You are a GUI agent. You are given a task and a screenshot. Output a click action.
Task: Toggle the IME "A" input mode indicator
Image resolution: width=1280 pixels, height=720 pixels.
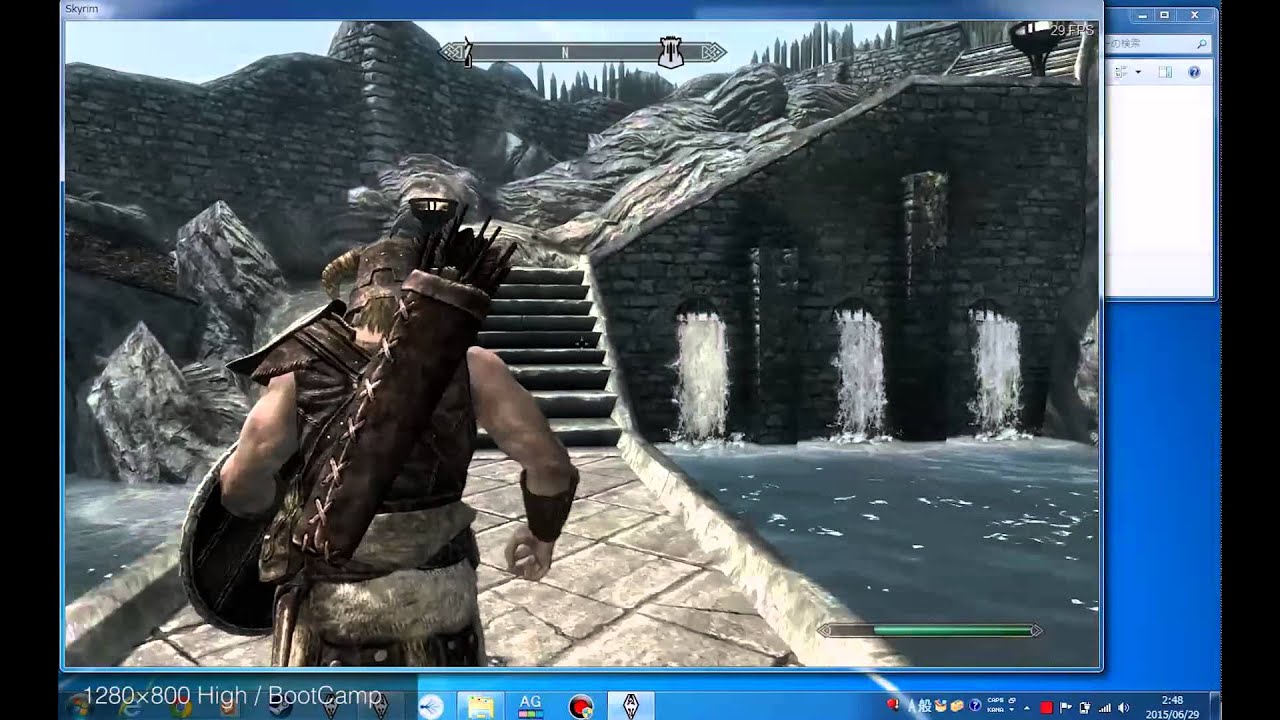tap(912, 705)
